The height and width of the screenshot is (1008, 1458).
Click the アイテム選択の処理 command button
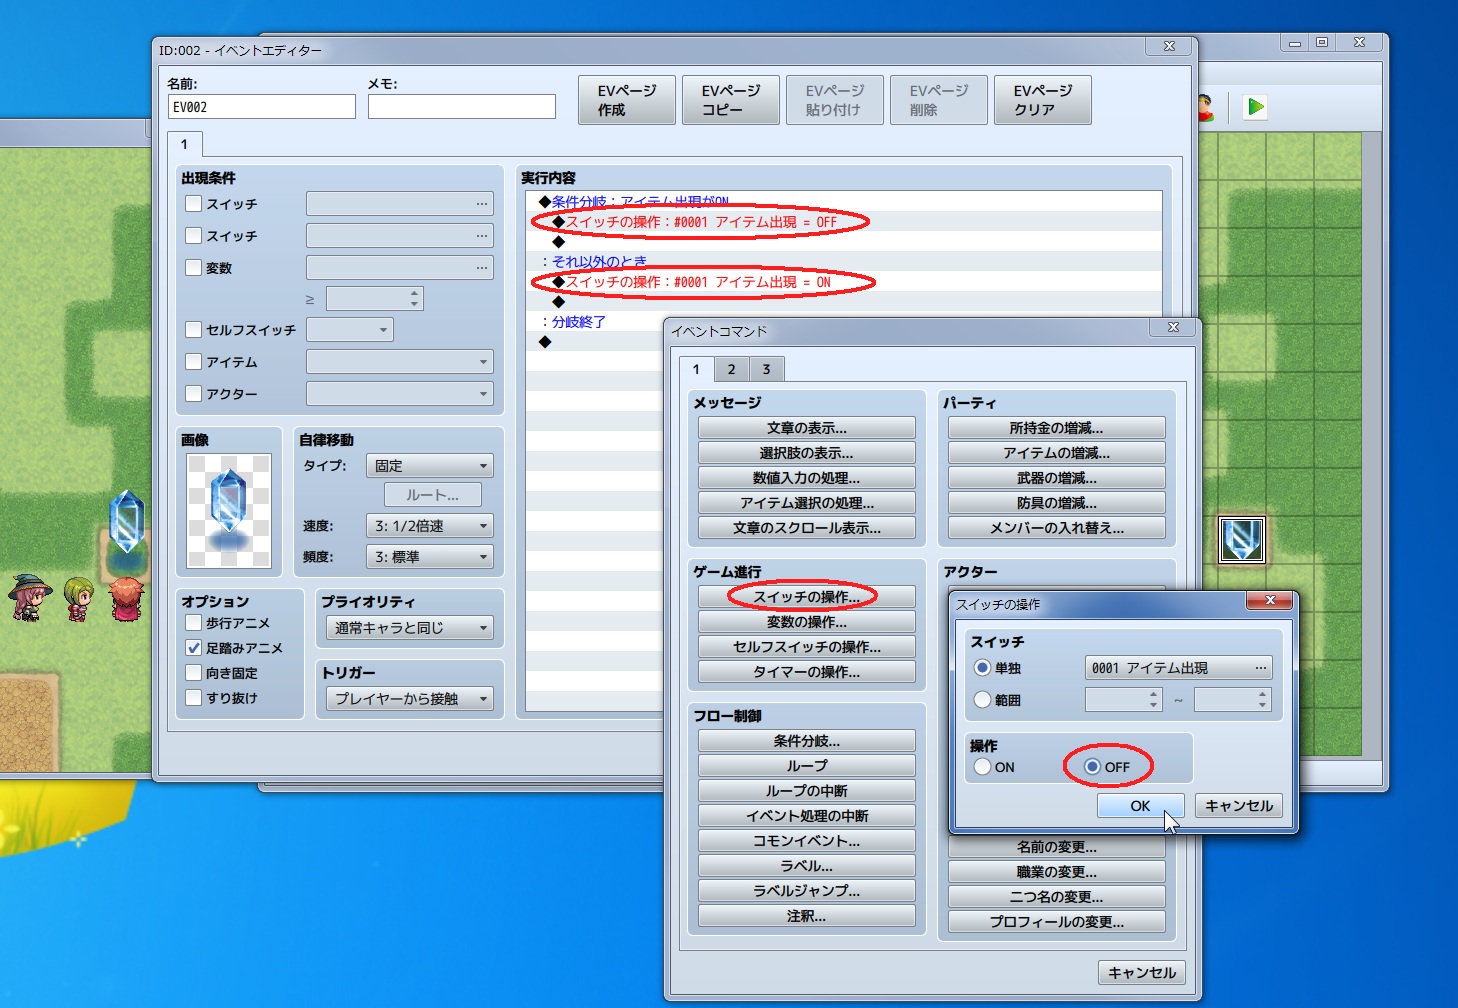(806, 503)
